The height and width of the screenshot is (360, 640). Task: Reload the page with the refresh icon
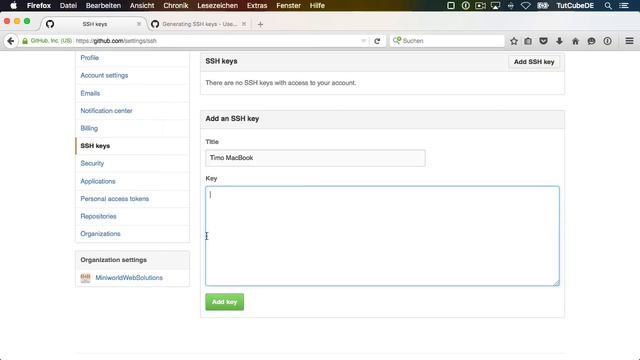pyautogui.click(x=377, y=41)
